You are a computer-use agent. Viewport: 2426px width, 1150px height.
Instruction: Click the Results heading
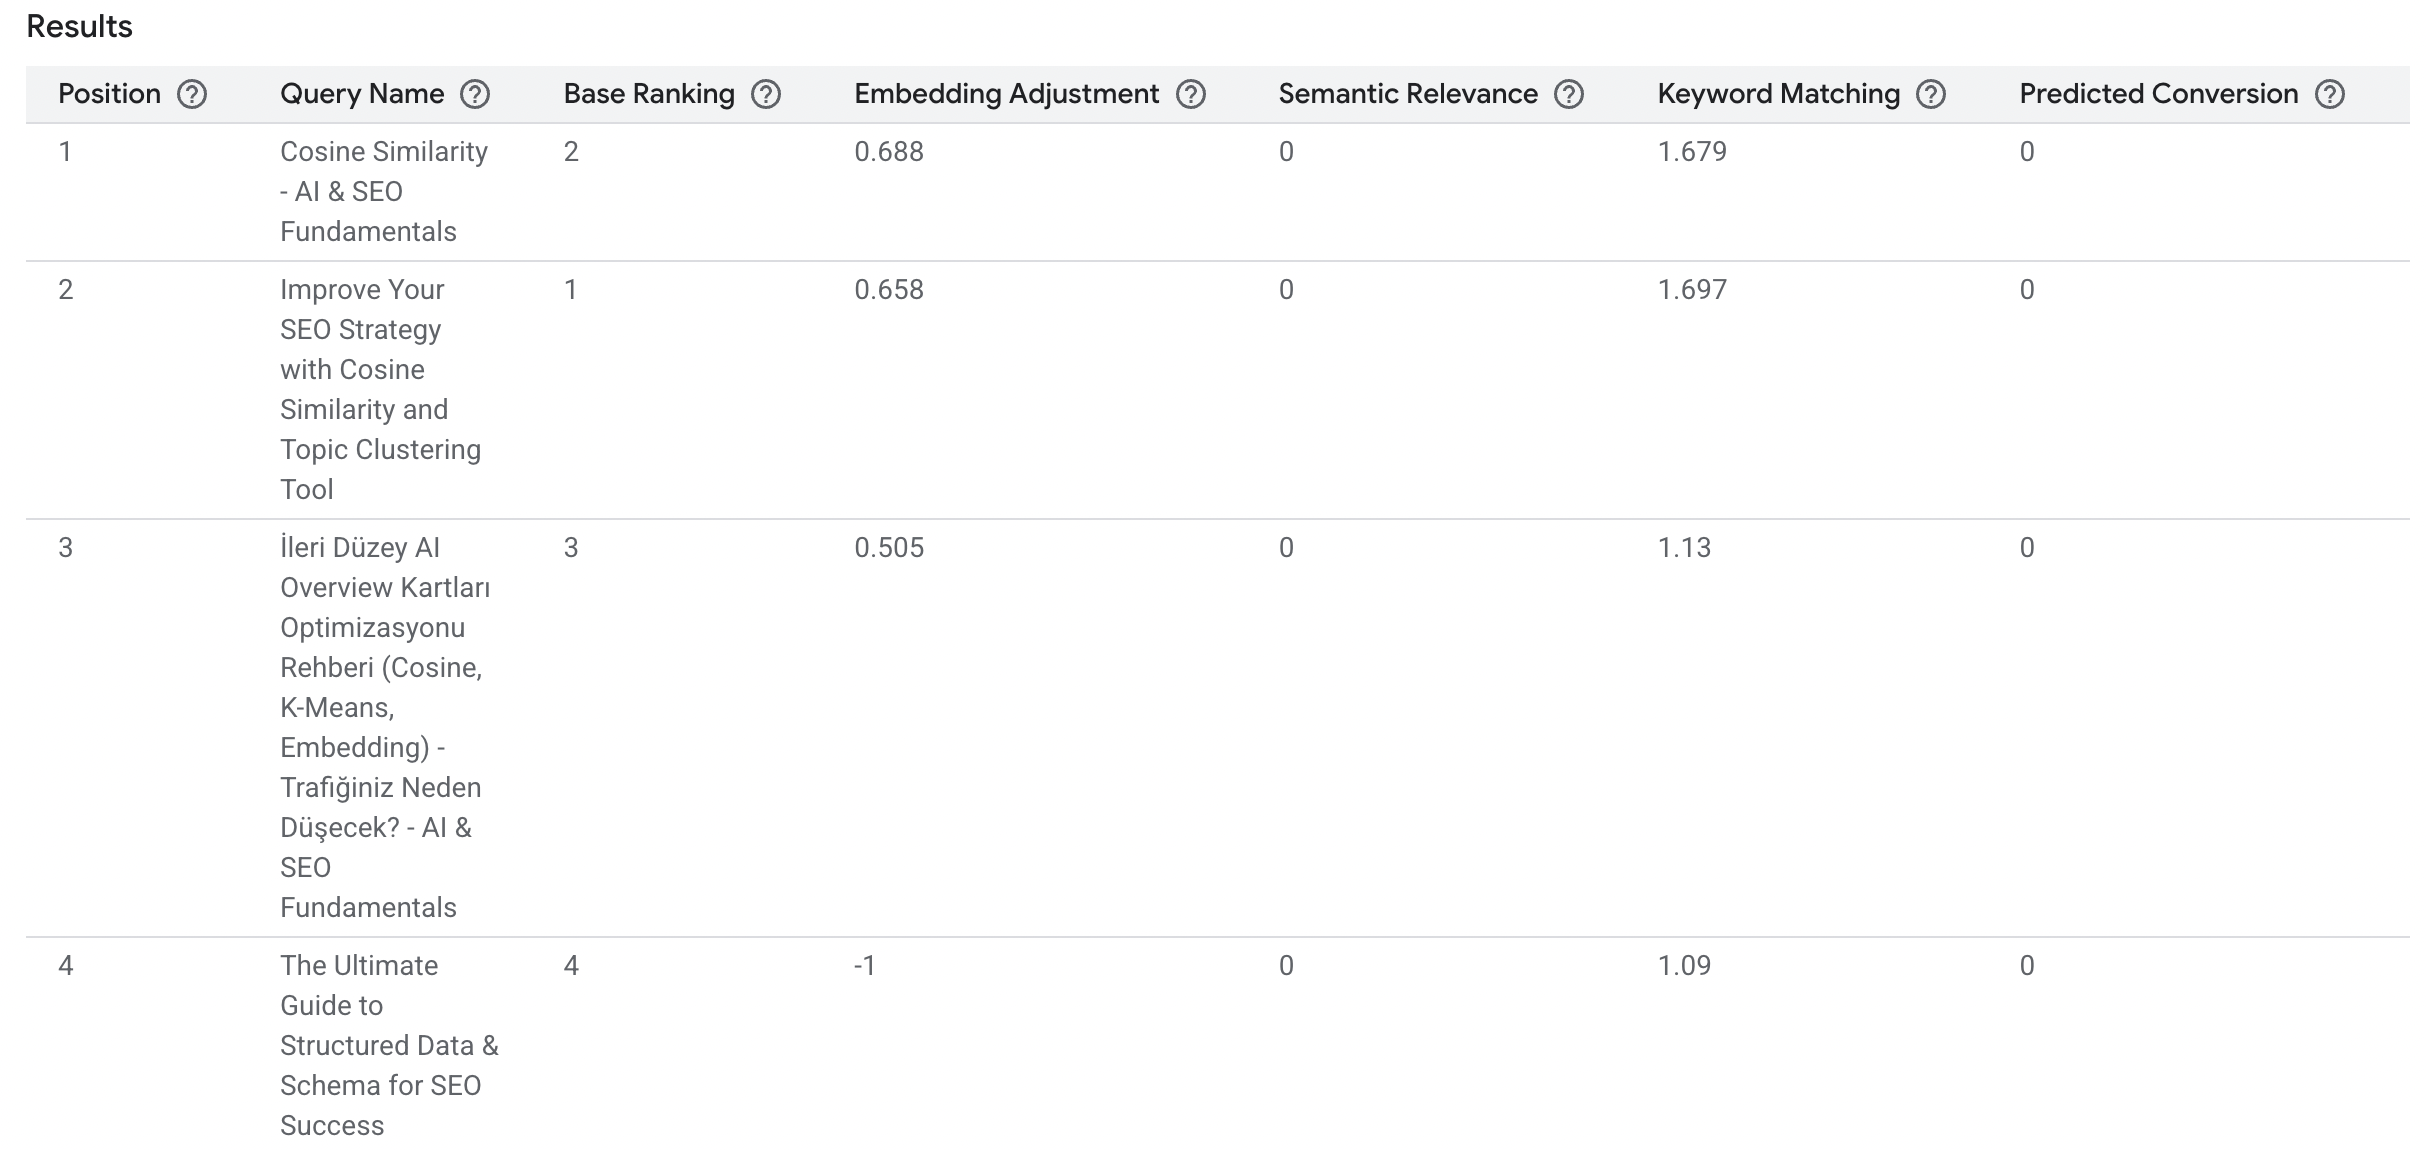coord(79,27)
